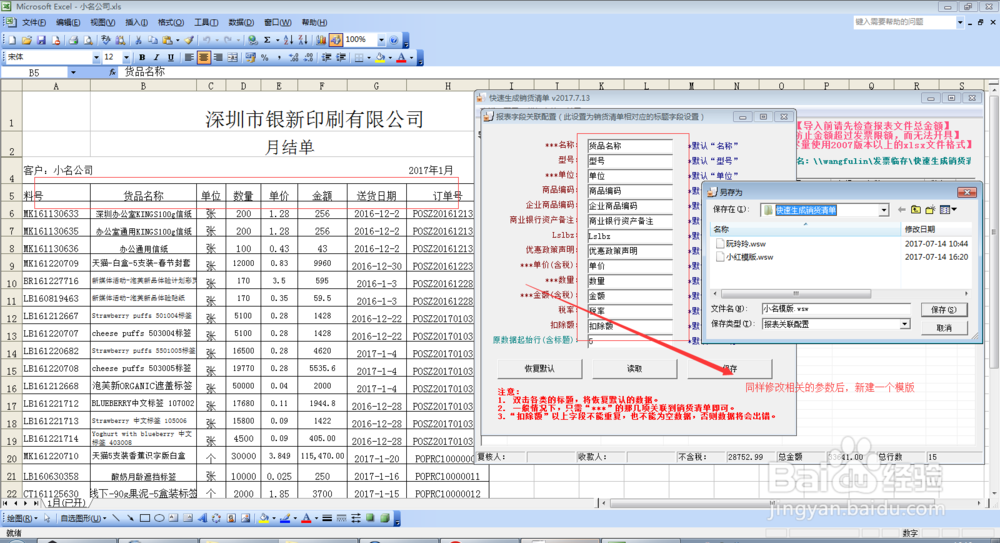Click the 保存 button in config window
This screenshot has width=1000, height=543.
pos(730,369)
